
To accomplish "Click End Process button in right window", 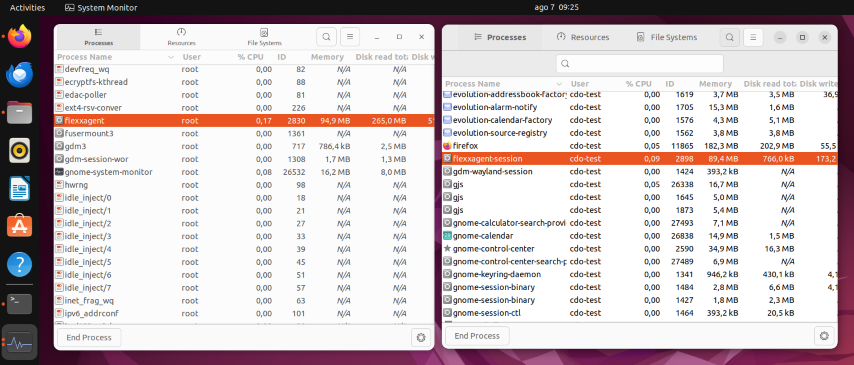I will pos(477,336).
